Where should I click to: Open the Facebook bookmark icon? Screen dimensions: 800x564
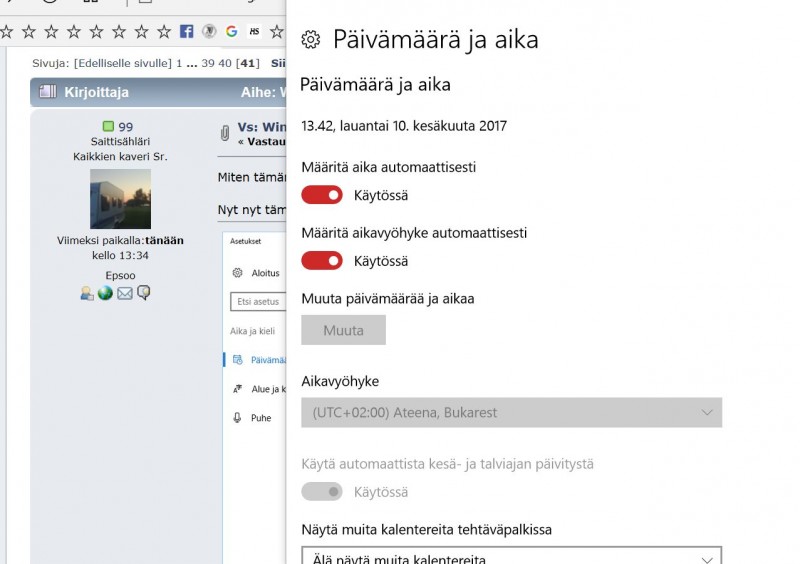click(186, 32)
